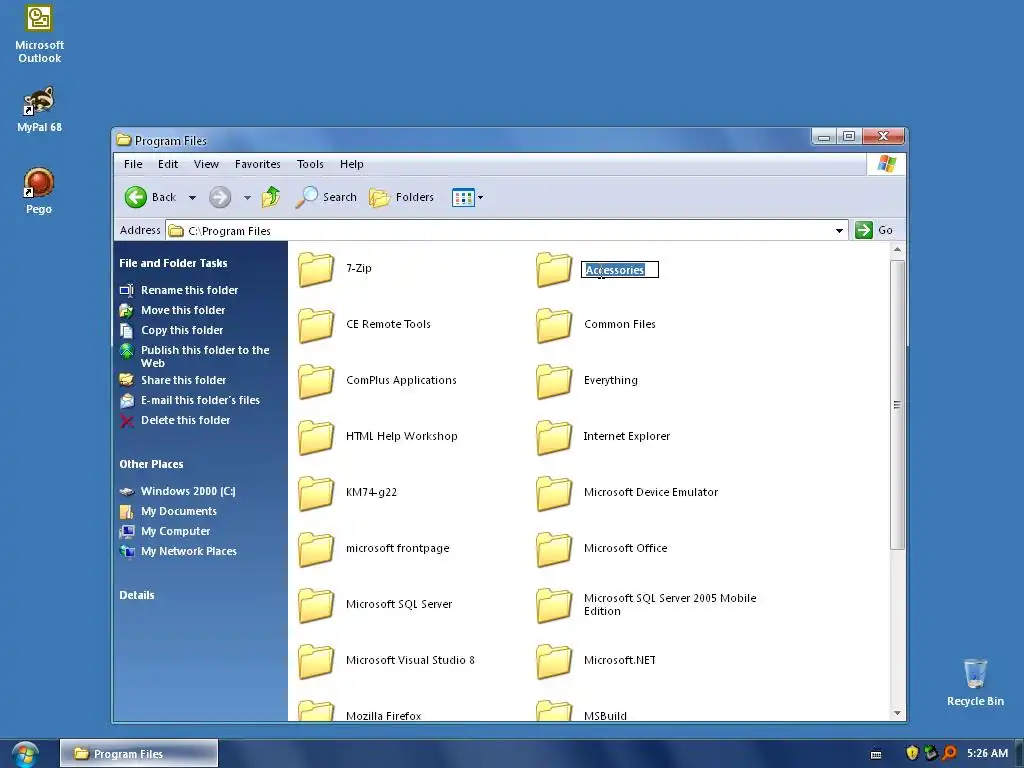Go up one folder level icon
The height and width of the screenshot is (768, 1024).
coord(271,197)
